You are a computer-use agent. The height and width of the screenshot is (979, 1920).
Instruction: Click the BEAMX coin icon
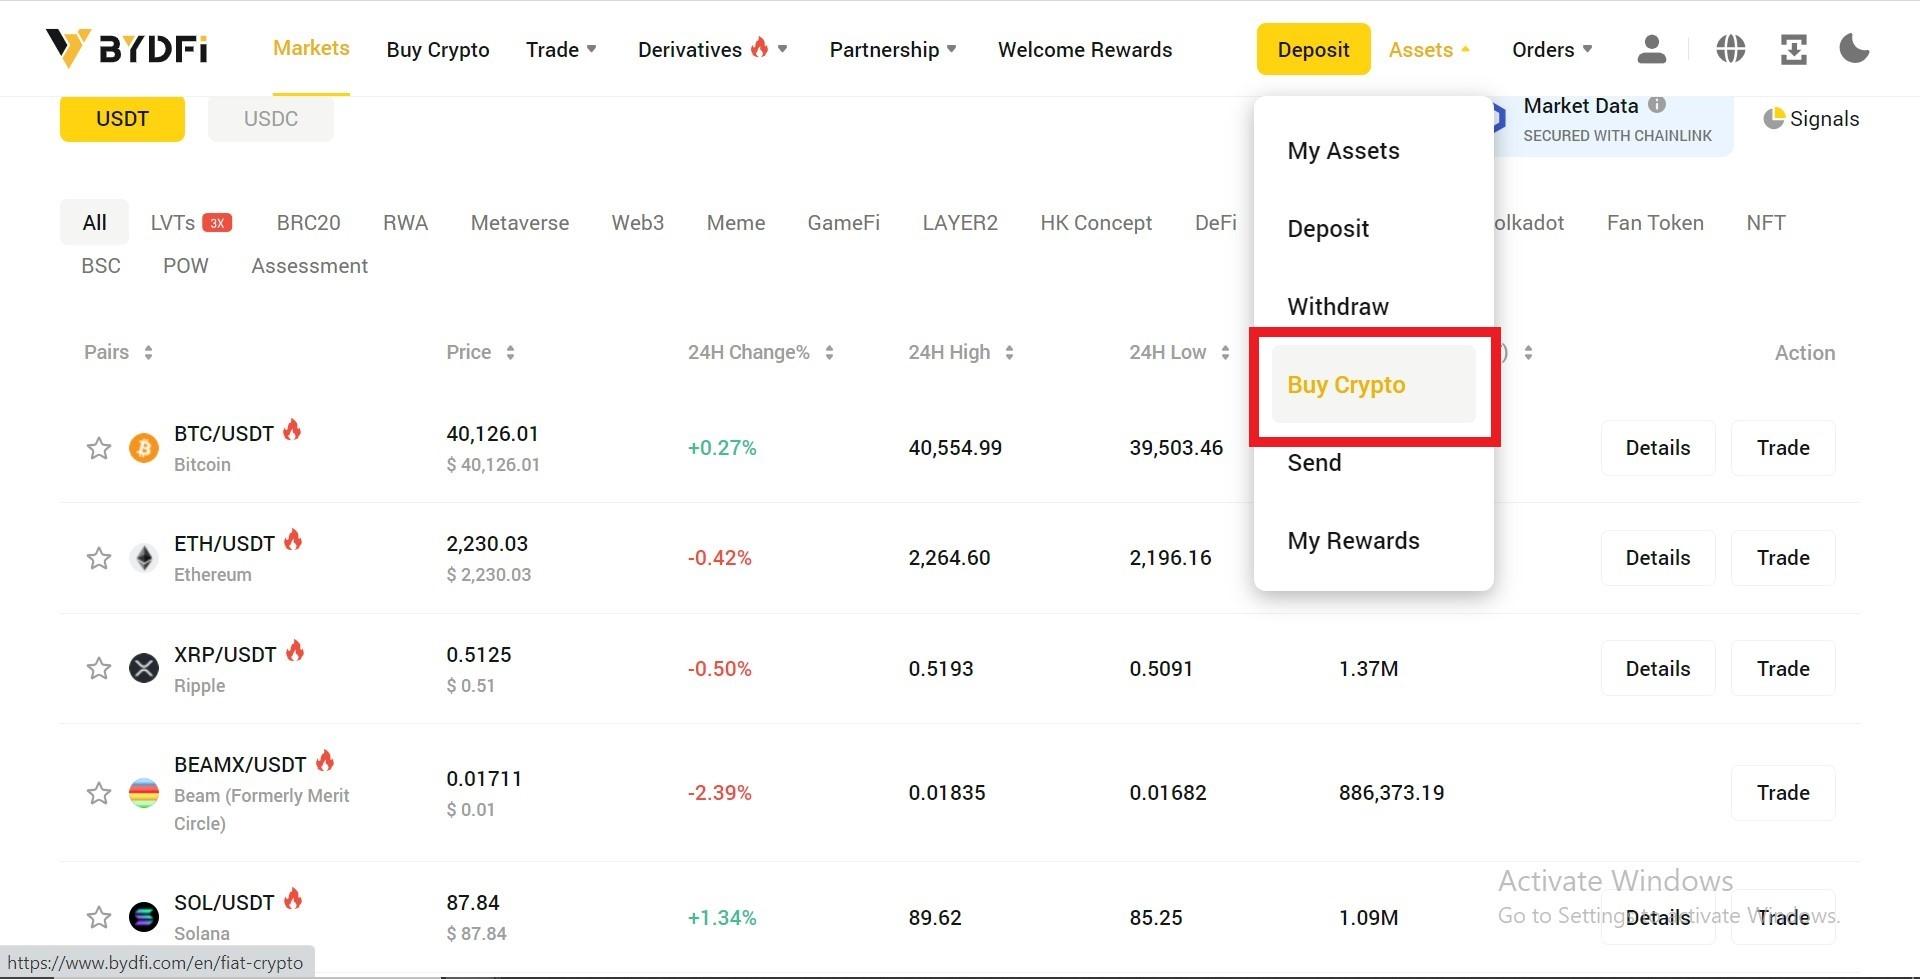pos(144,793)
